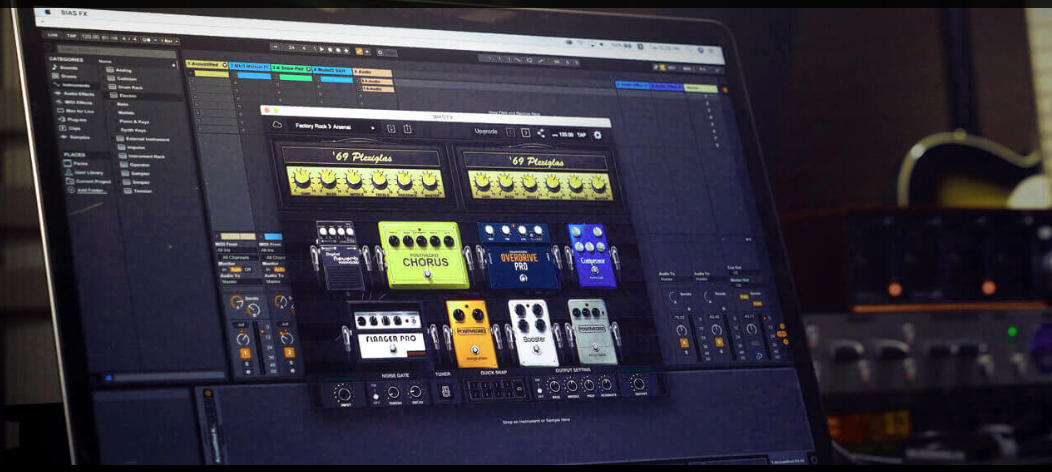Toggle the orange pedal footswitch

474,350
